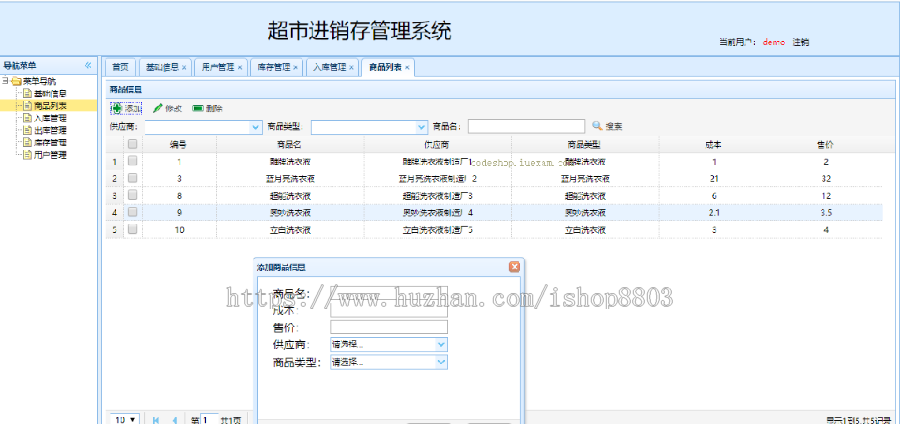Switch to the 入库管理 tab

tap(329, 67)
